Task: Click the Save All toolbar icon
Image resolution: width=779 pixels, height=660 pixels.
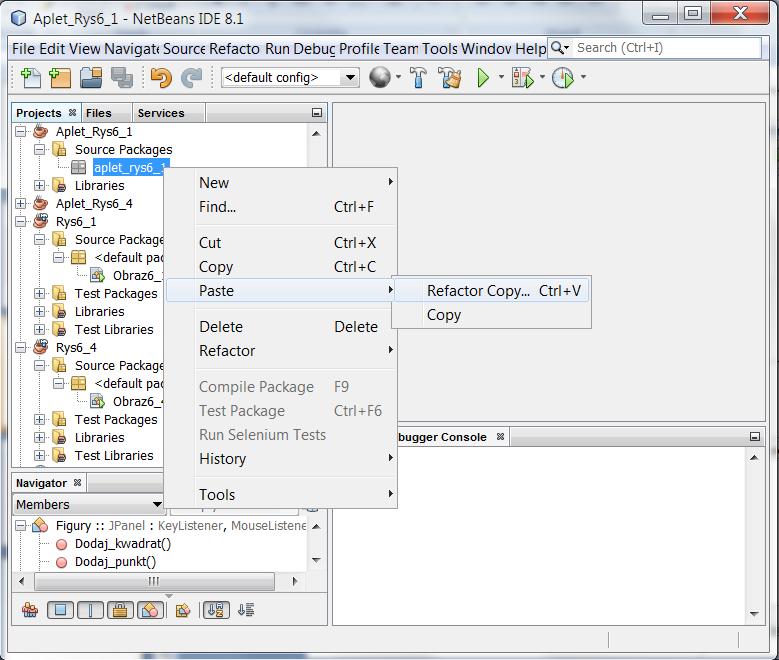Action: point(122,78)
